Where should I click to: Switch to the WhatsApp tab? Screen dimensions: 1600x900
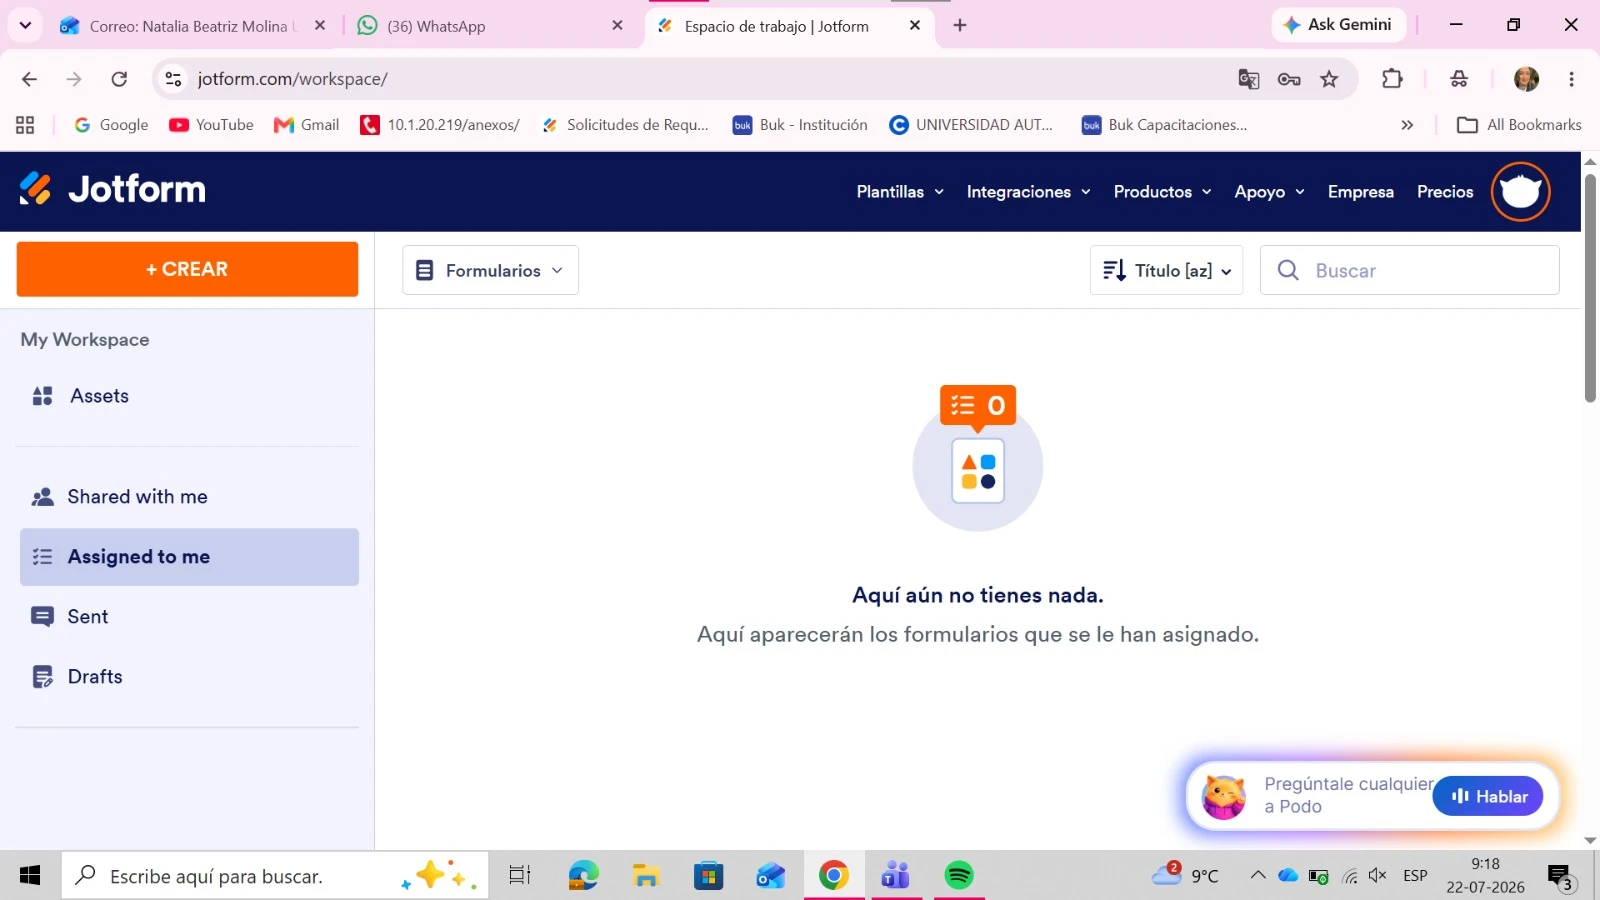coord(490,26)
